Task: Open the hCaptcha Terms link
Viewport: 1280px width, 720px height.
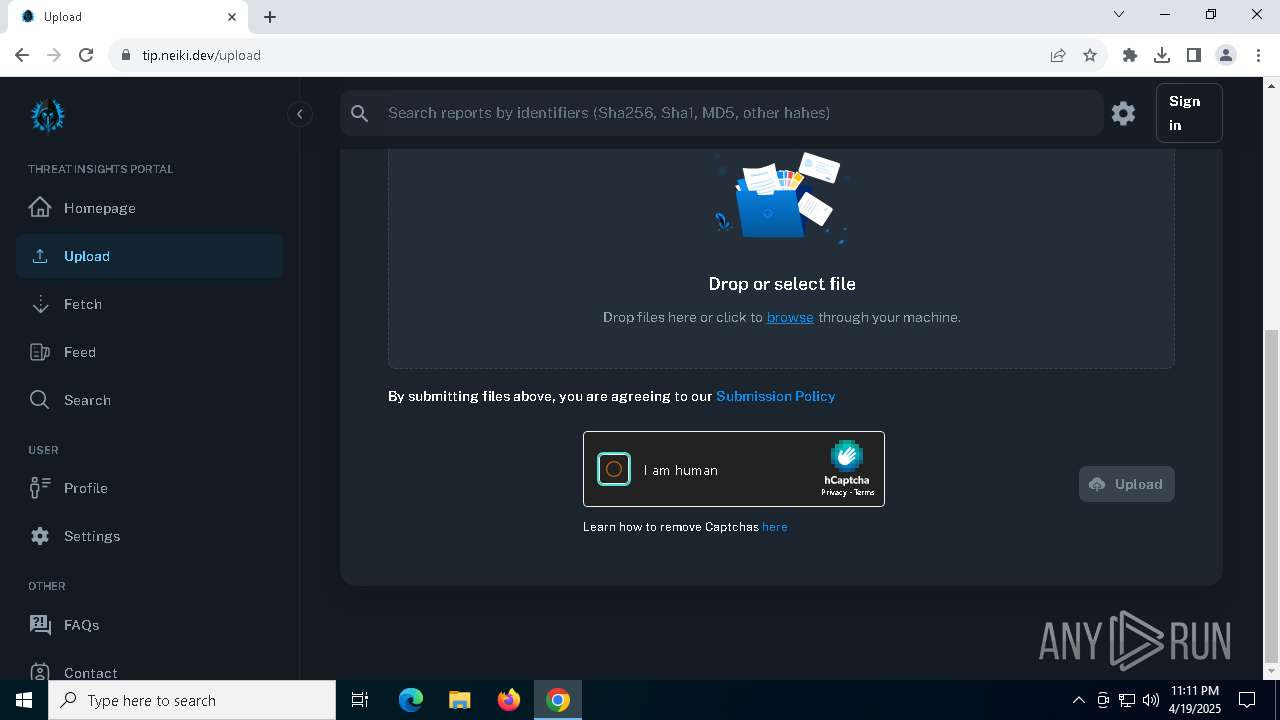Action: tap(864, 493)
